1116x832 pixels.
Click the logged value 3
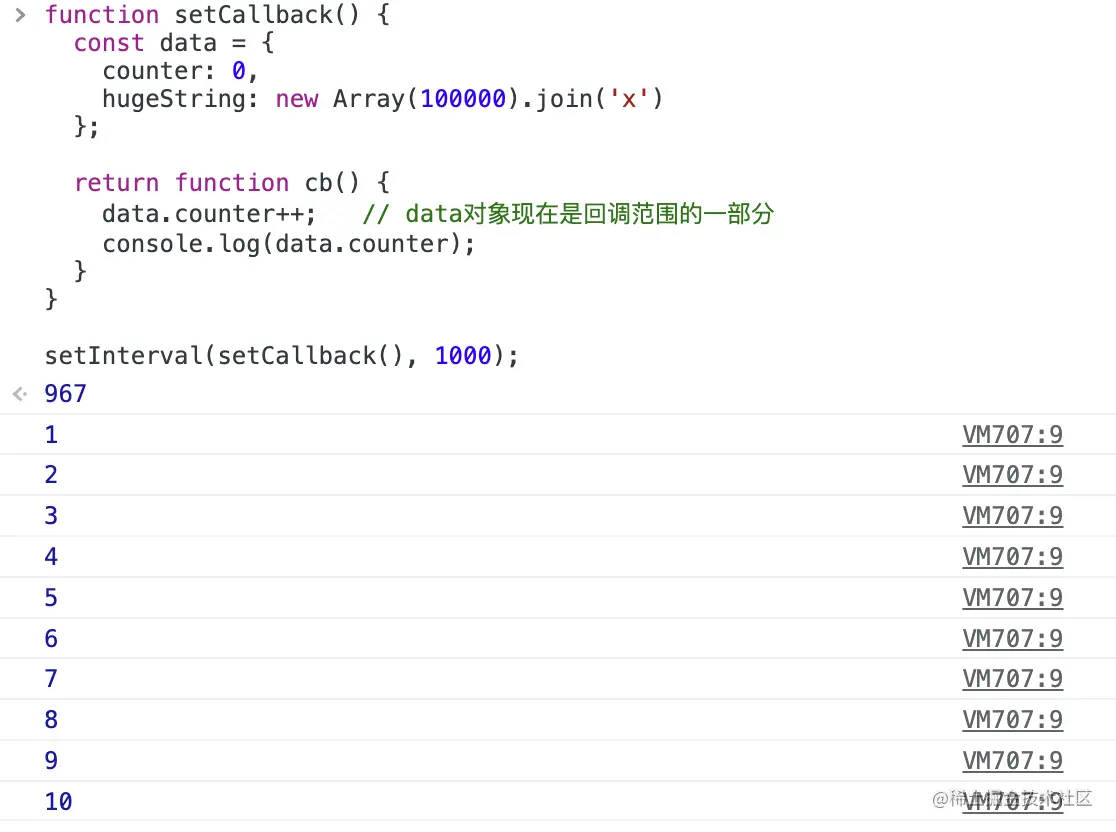[x=51, y=516]
